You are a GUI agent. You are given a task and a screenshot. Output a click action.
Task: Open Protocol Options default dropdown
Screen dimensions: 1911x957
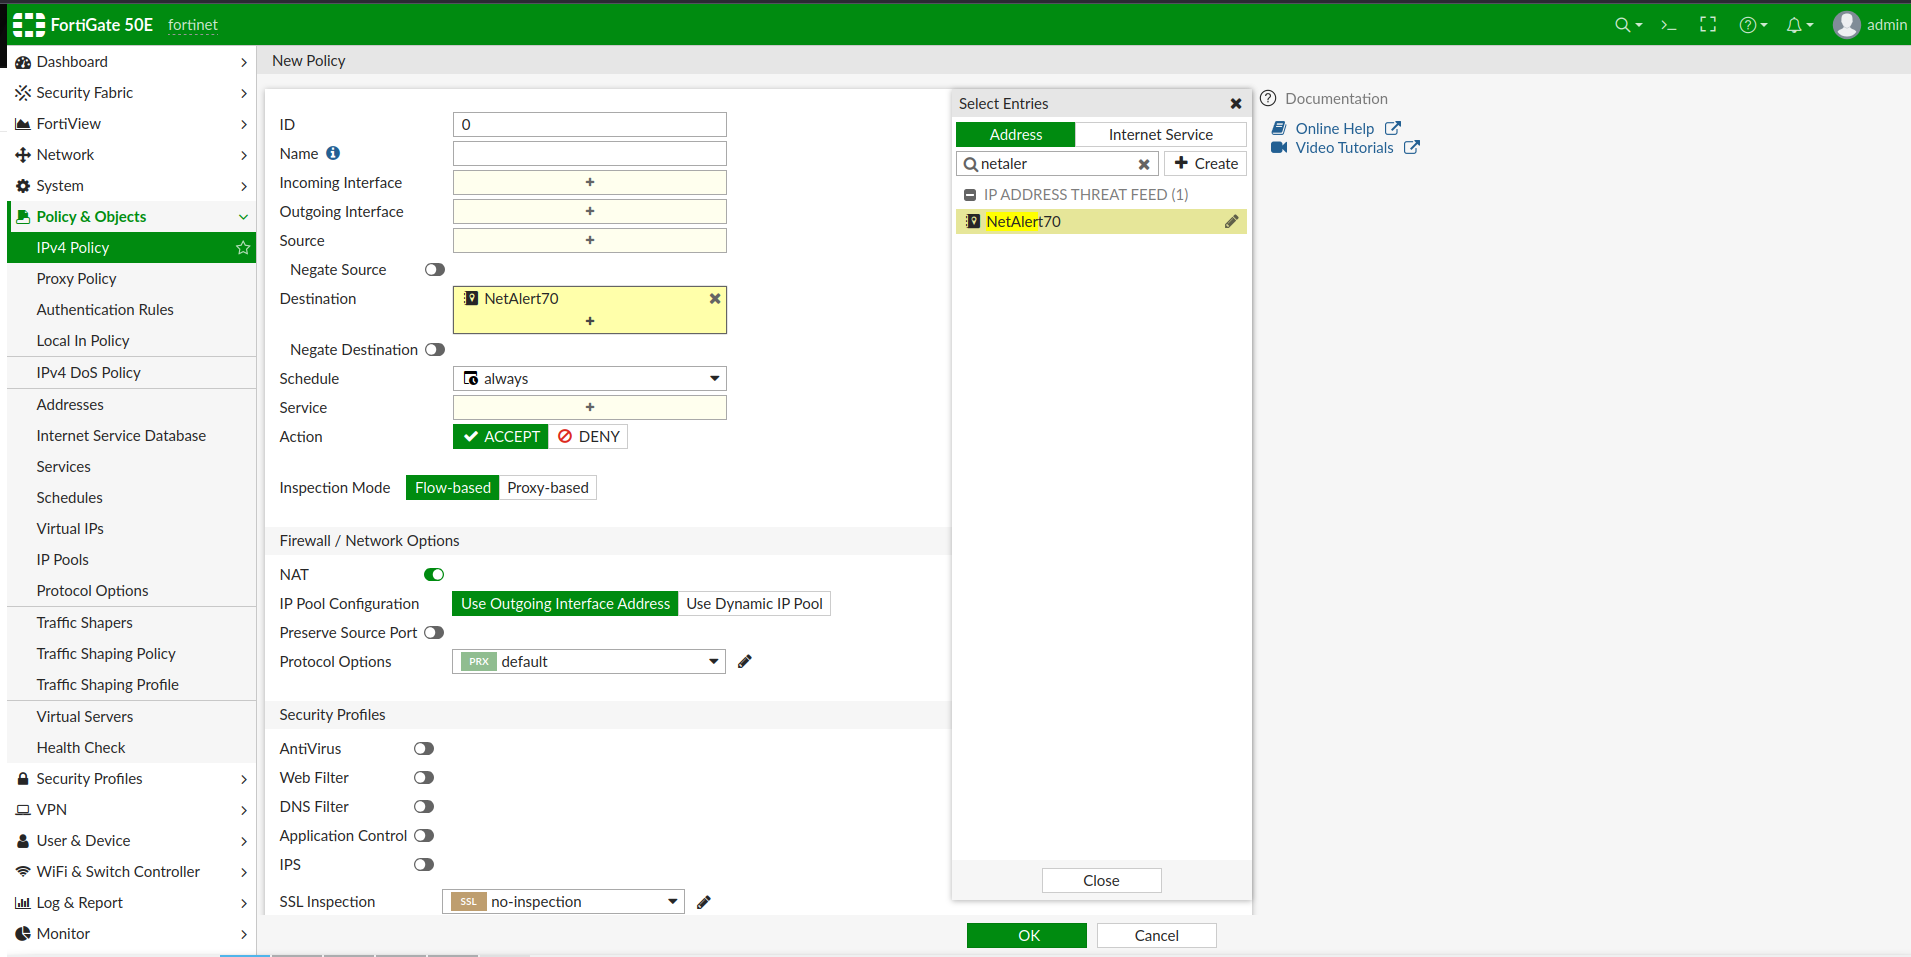[x=589, y=662]
